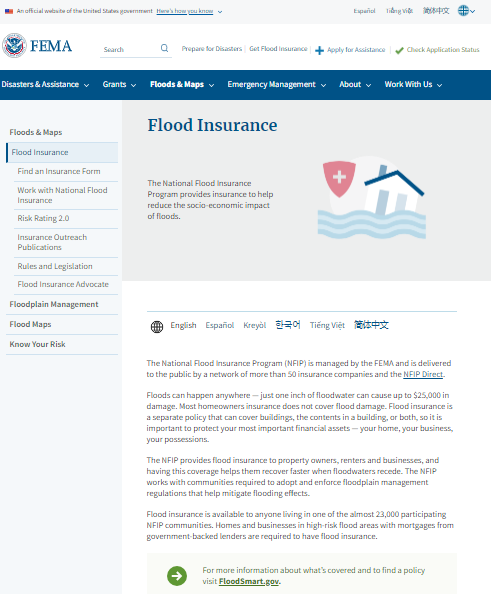Click the FEMA logo seal

14,45
